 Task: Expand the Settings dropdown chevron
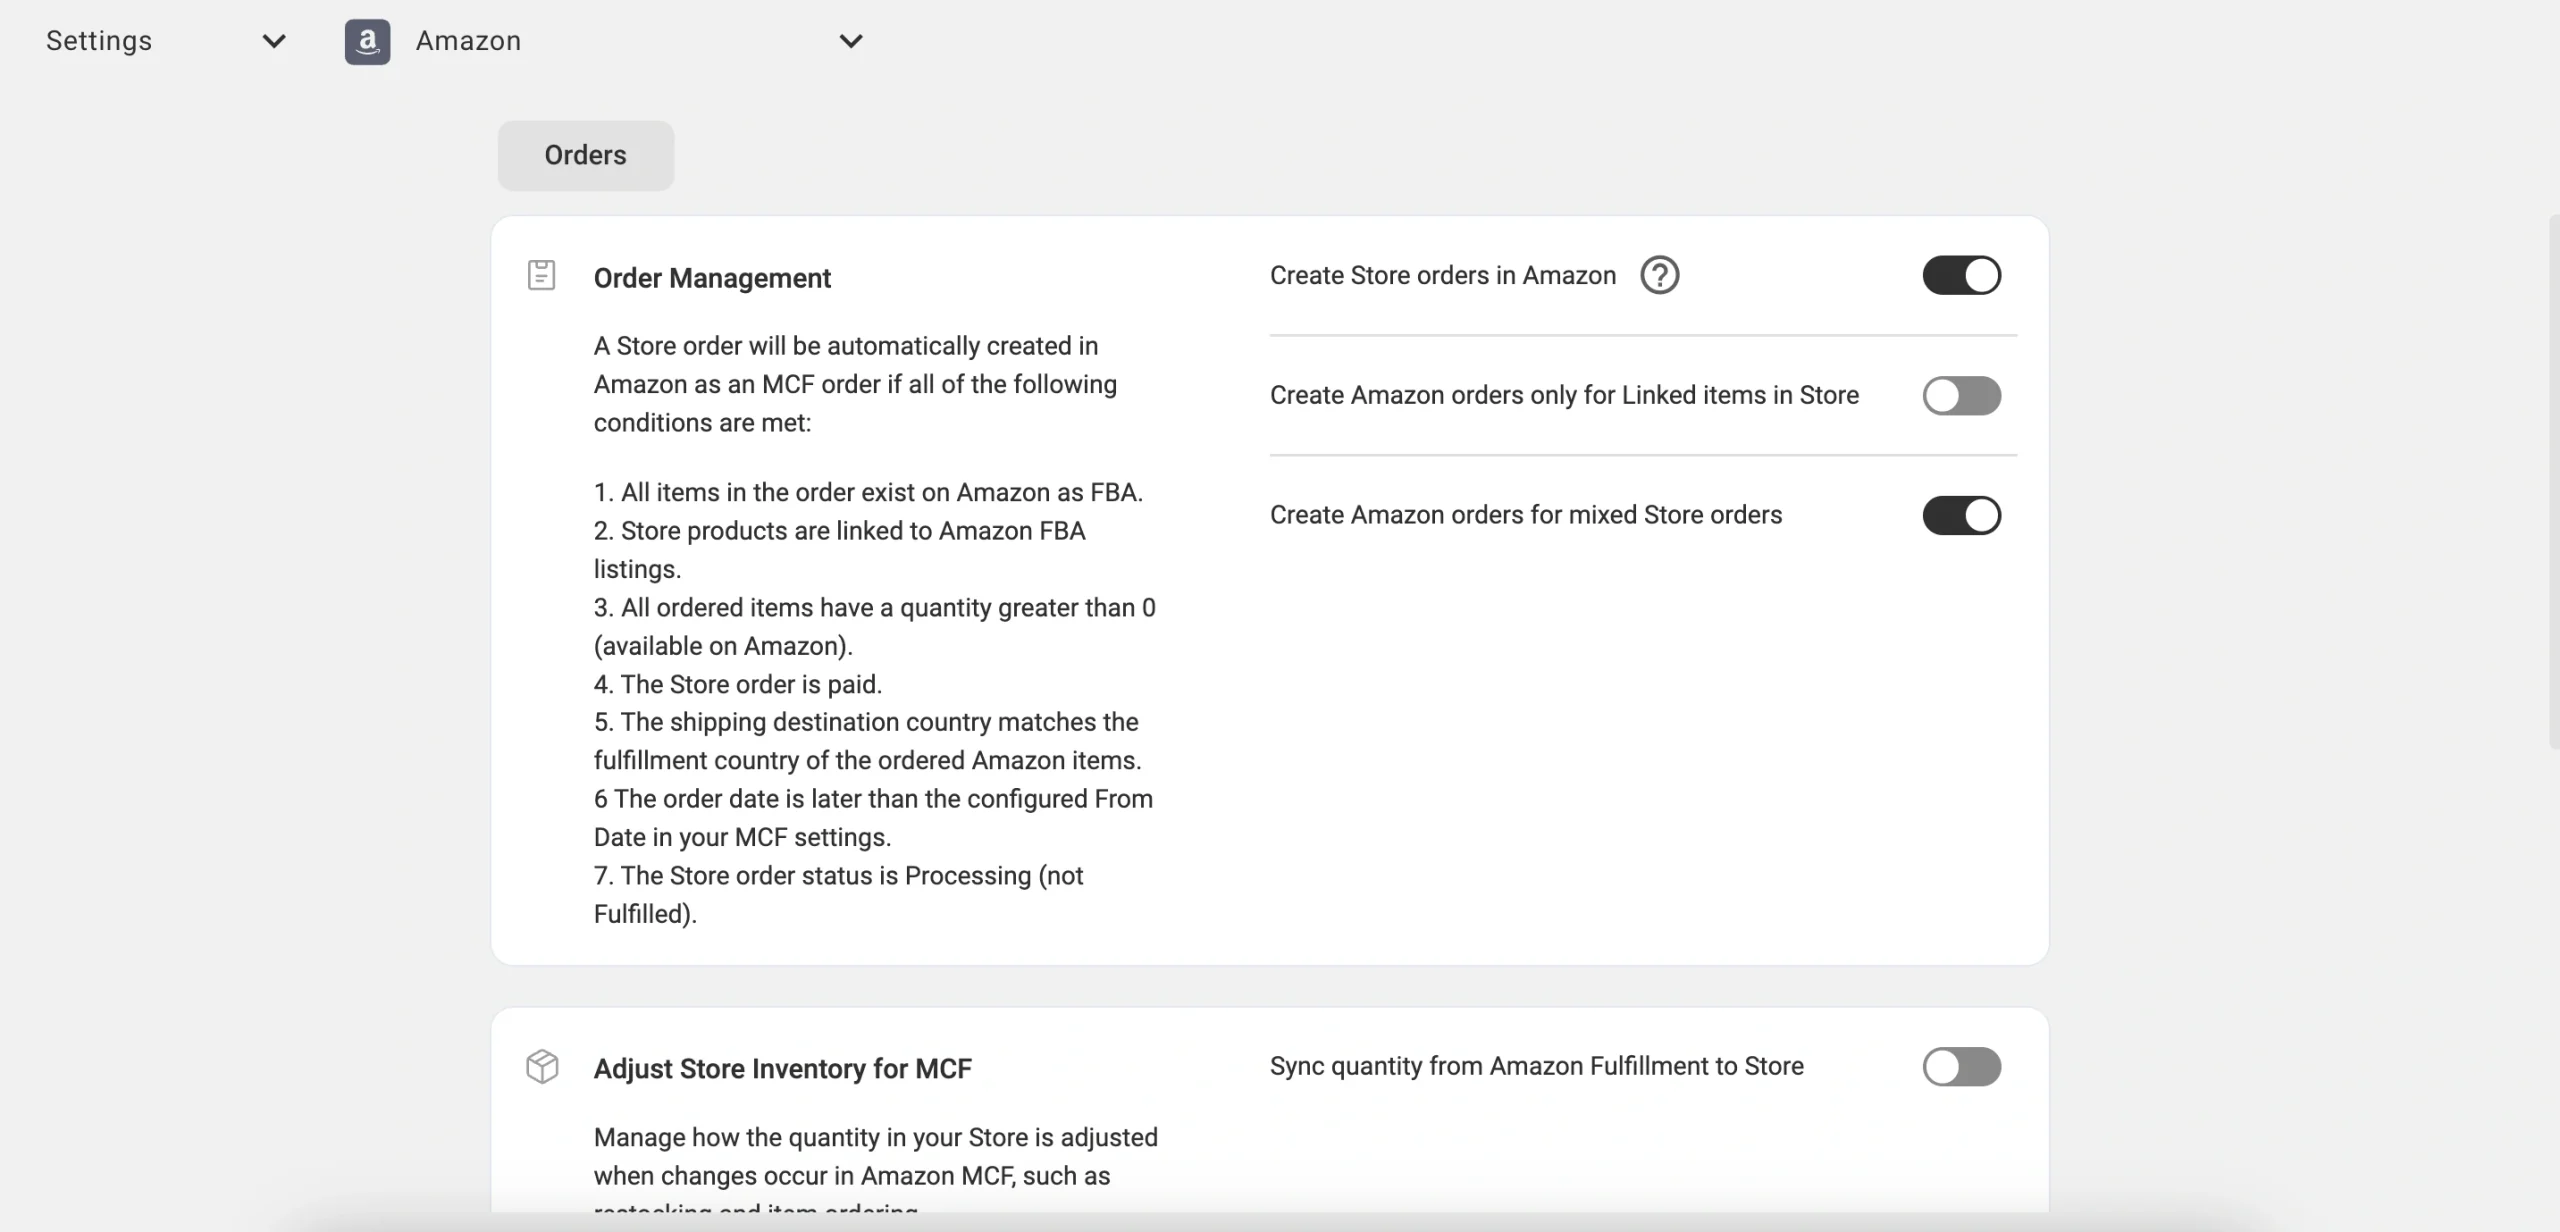point(274,41)
